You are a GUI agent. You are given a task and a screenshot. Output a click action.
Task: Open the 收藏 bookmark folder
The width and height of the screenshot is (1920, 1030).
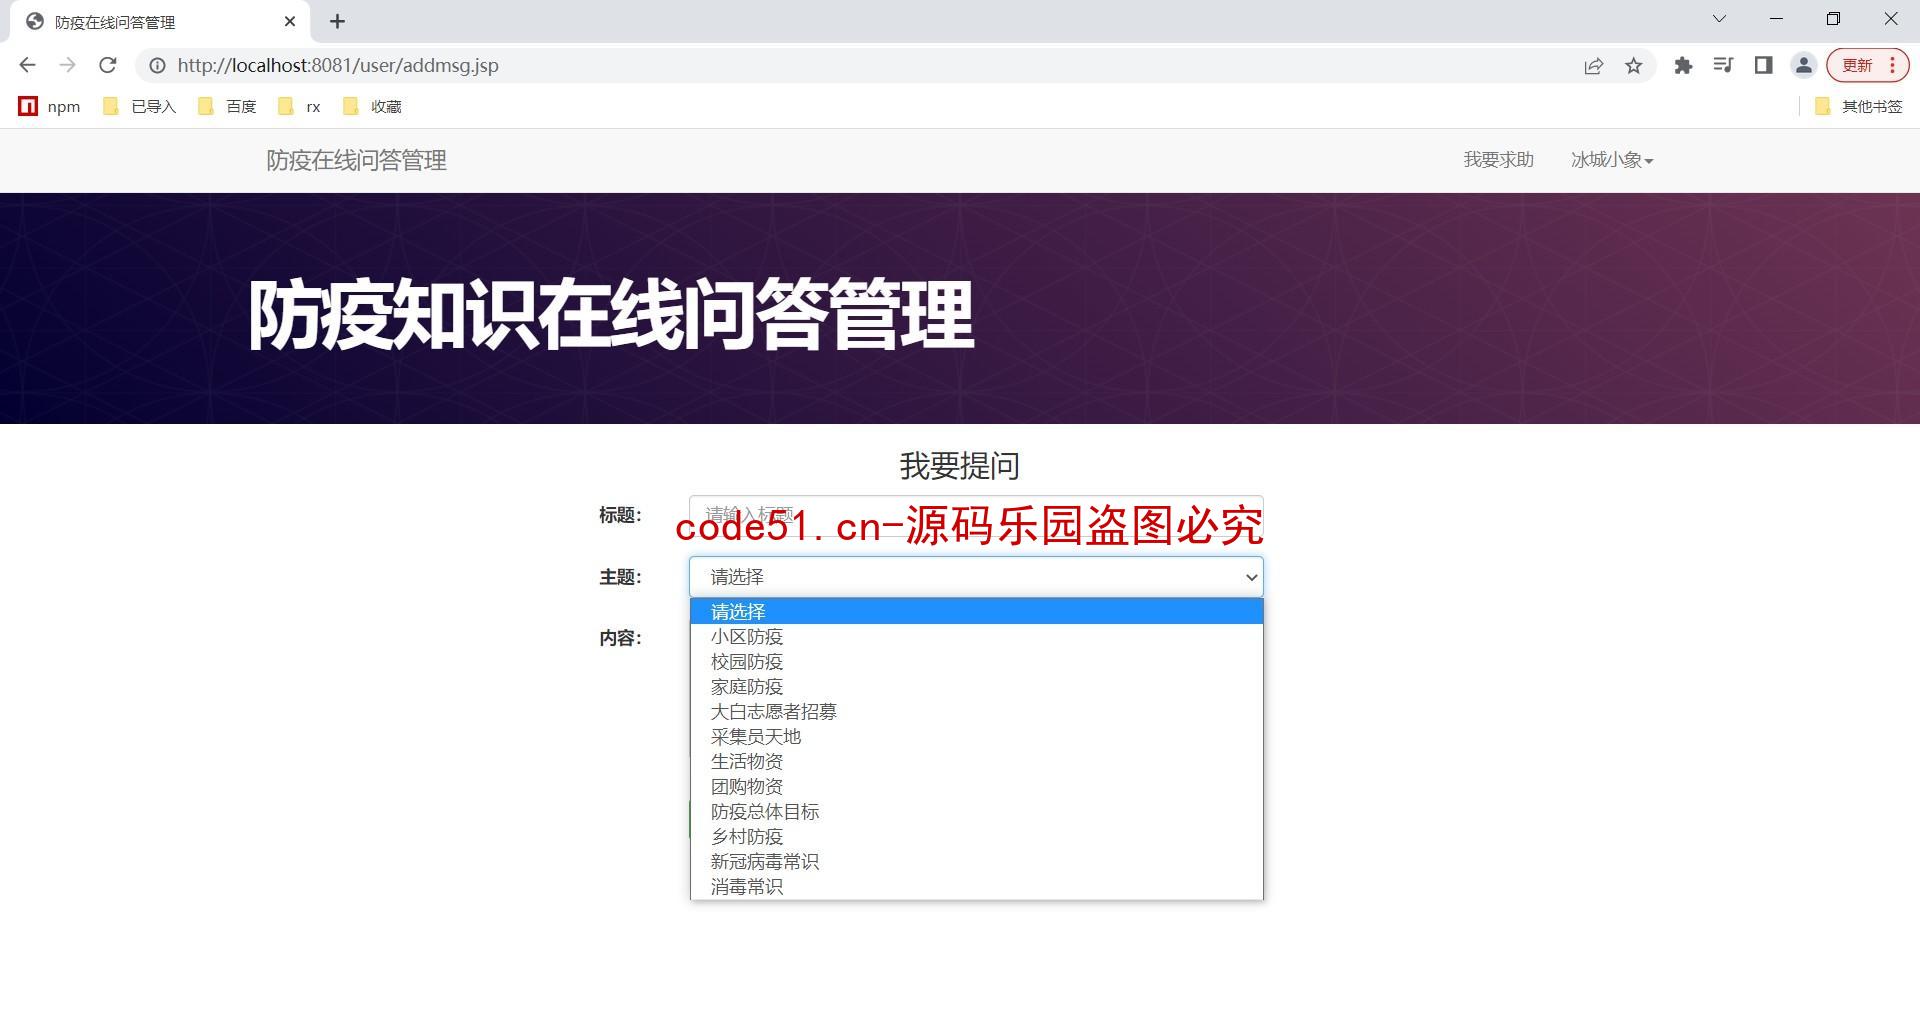pyautogui.click(x=372, y=106)
